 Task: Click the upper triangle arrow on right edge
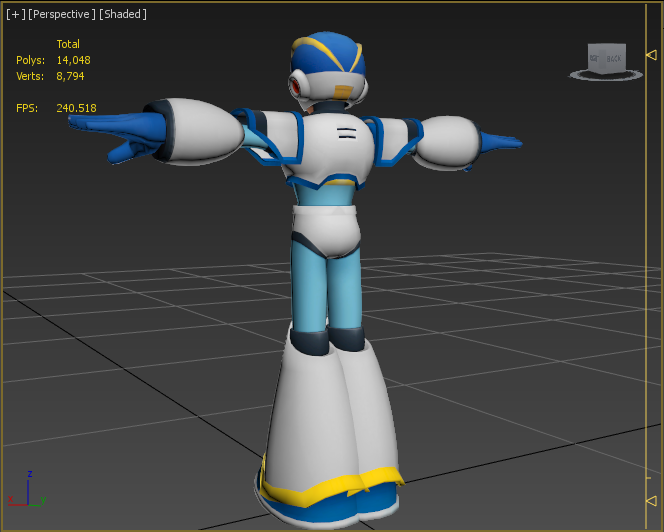652,55
